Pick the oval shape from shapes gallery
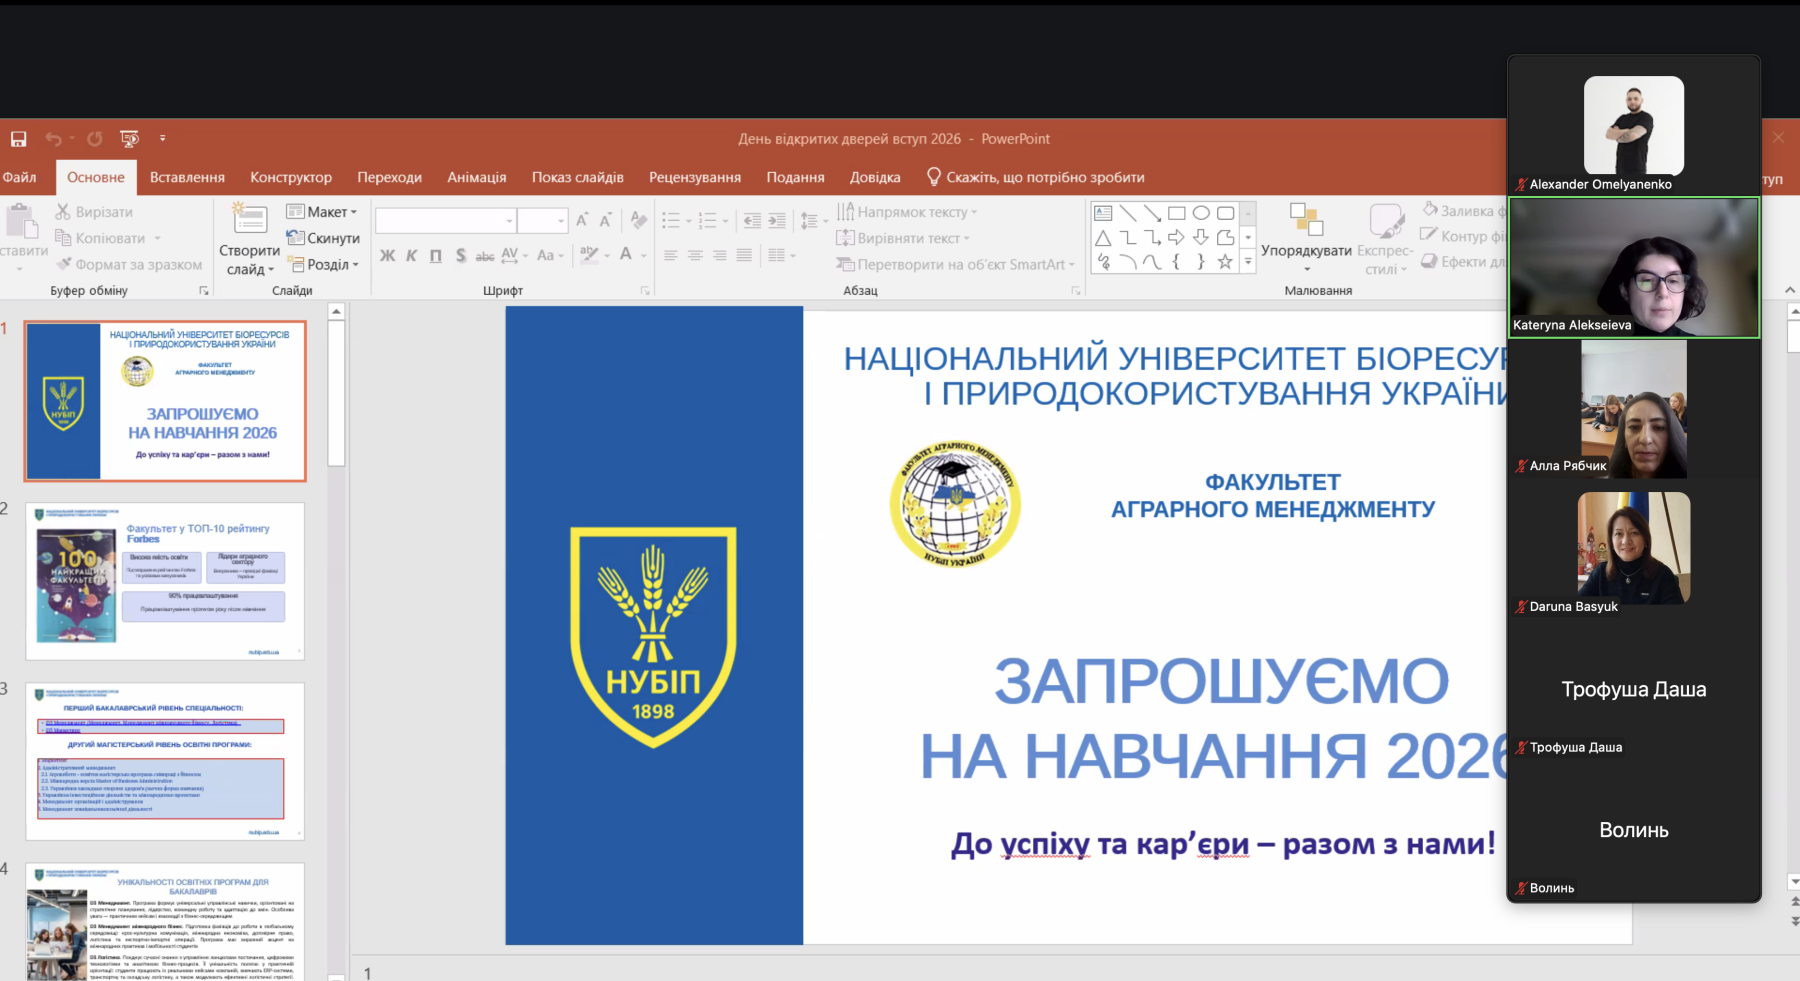 point(1201,213)
